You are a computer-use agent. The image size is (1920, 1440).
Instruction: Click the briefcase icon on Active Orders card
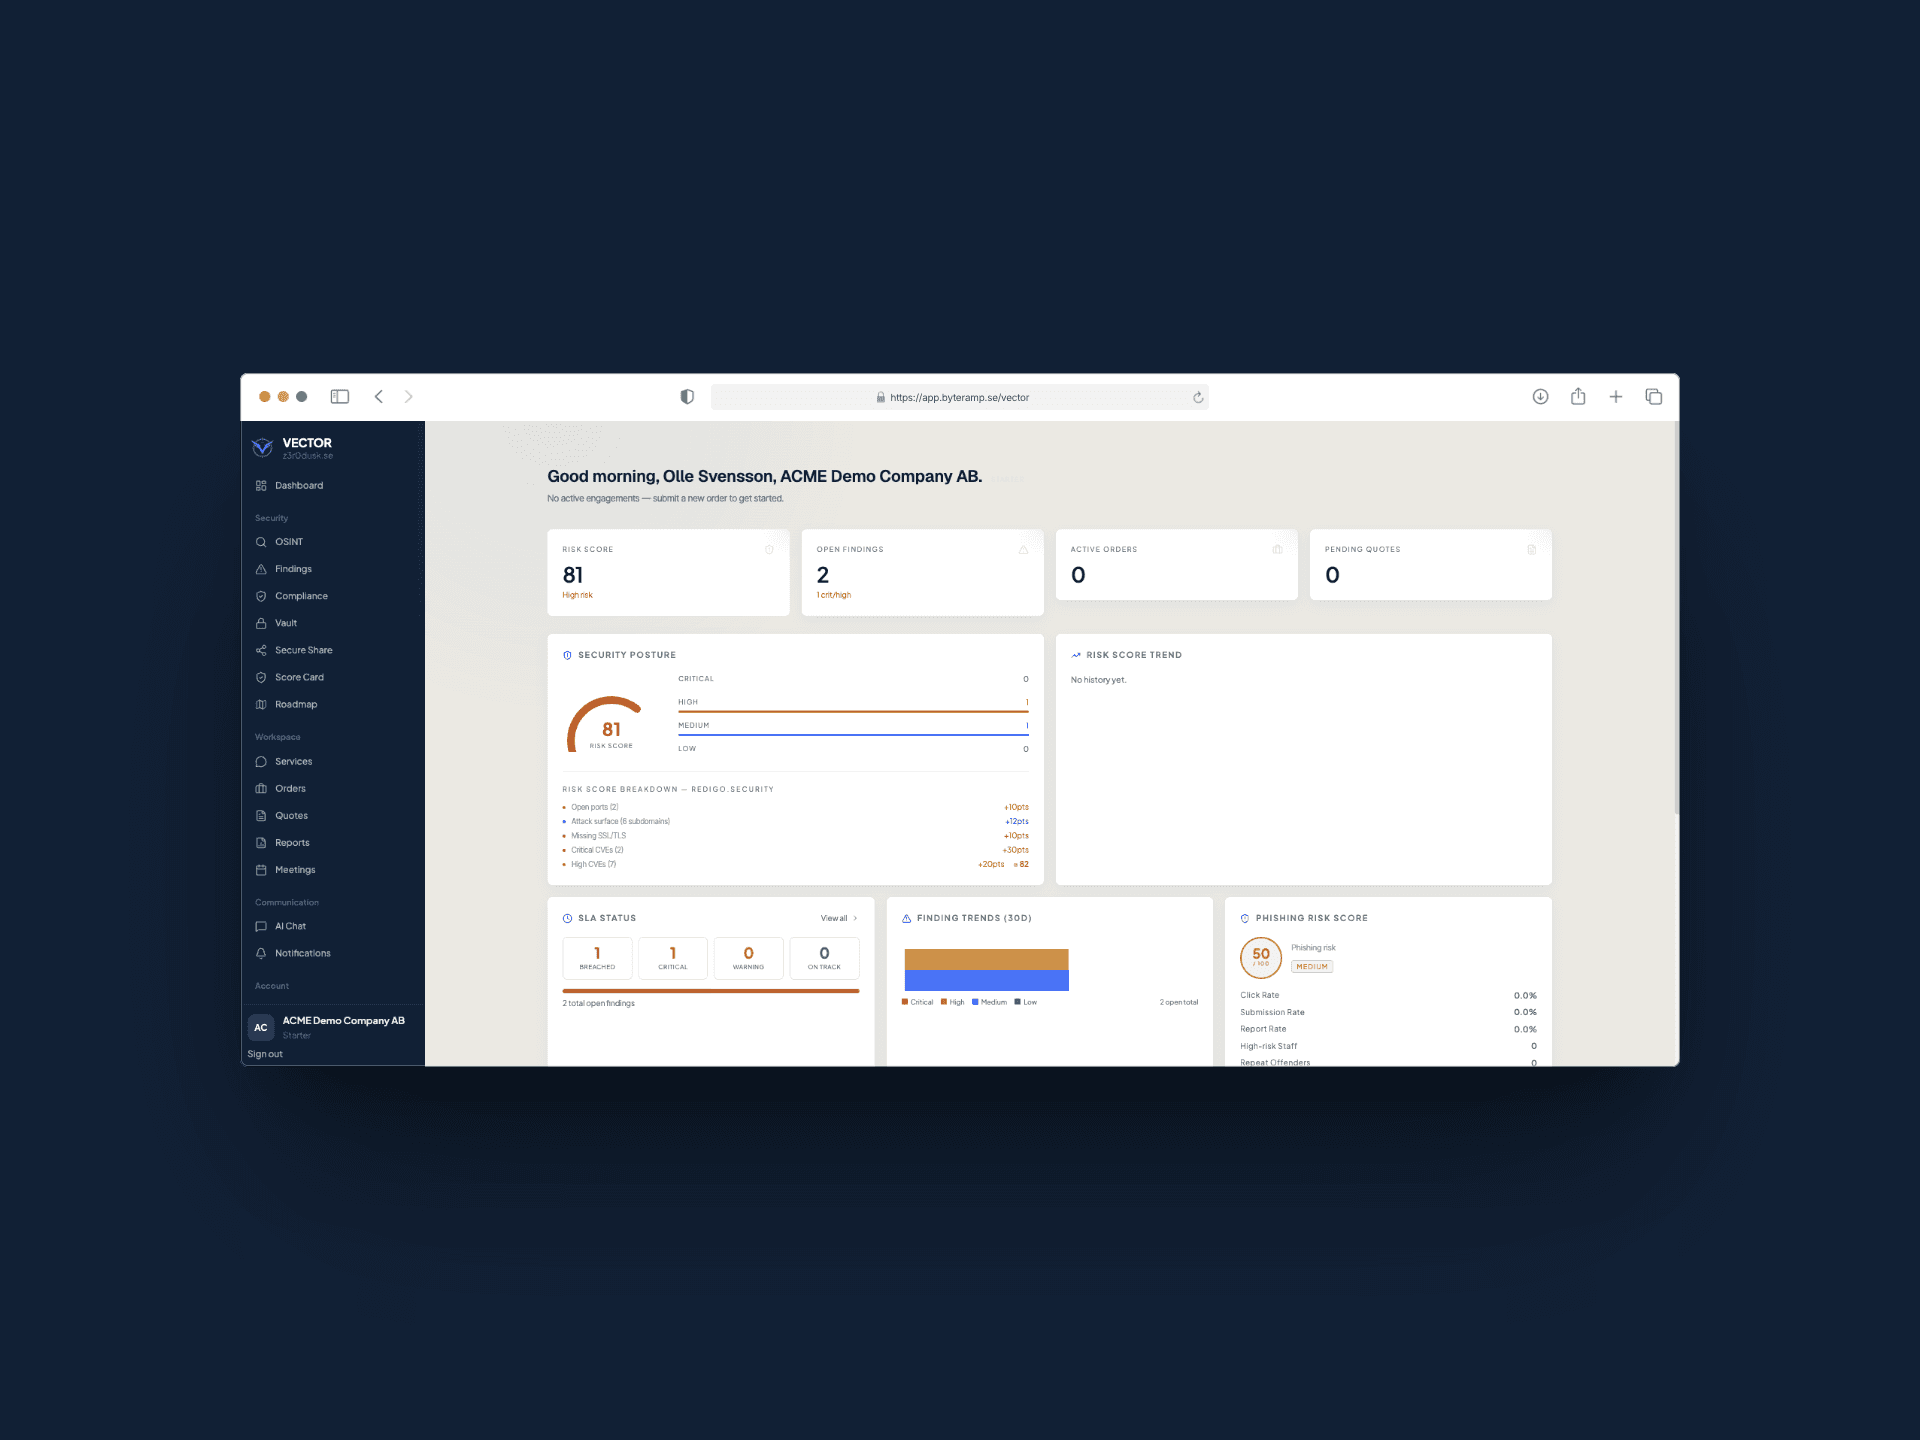pyautogui.click(x=1277, y=550)
